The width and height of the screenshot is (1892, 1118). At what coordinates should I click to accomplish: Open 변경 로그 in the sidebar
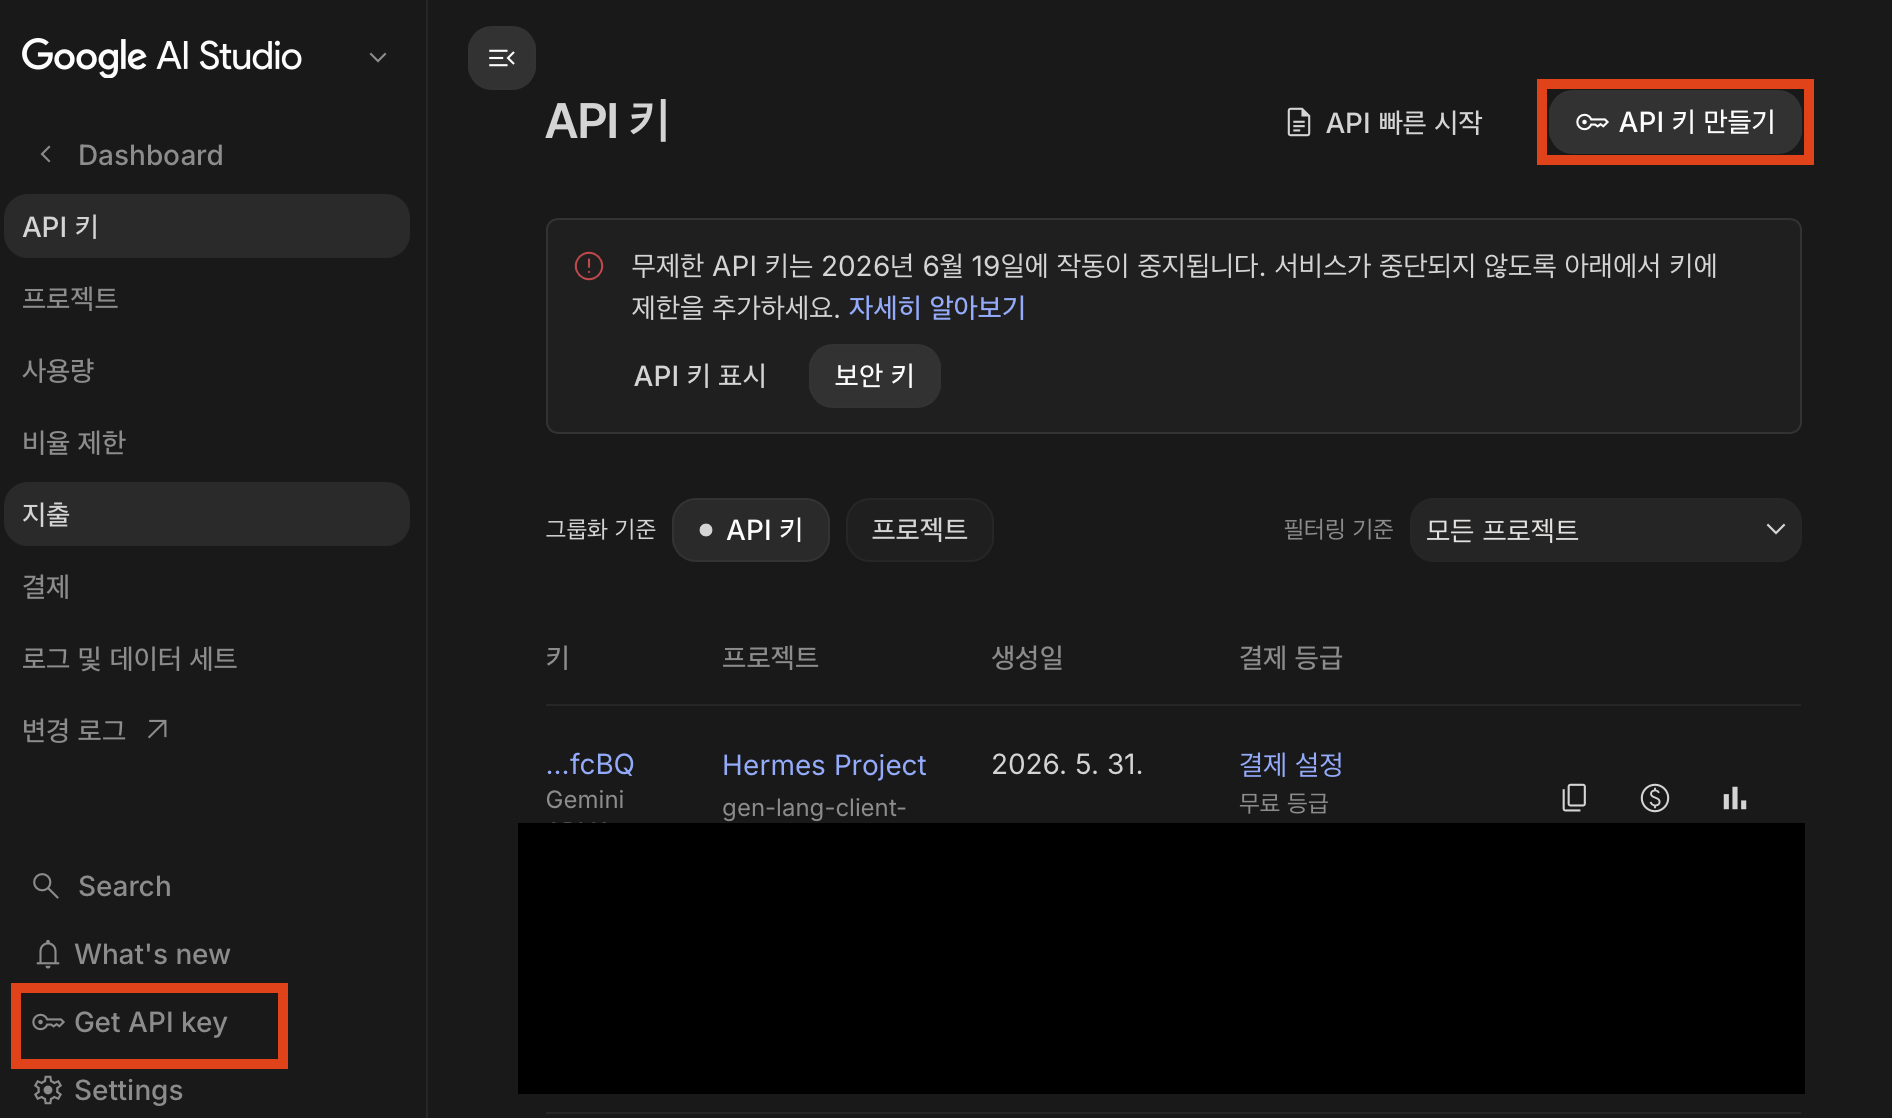click(x=207, y=730)
